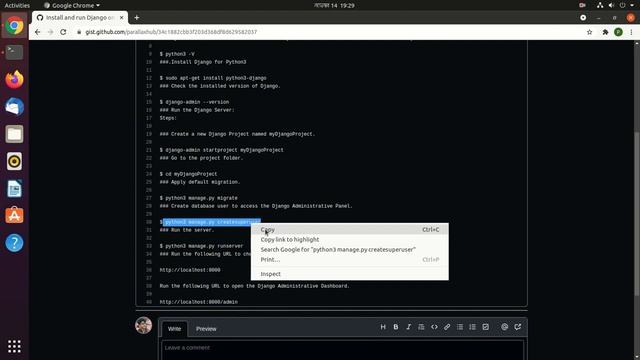640x360 pixels.
Task: Choose Inspect in the context menu
Action: (350, 274)
